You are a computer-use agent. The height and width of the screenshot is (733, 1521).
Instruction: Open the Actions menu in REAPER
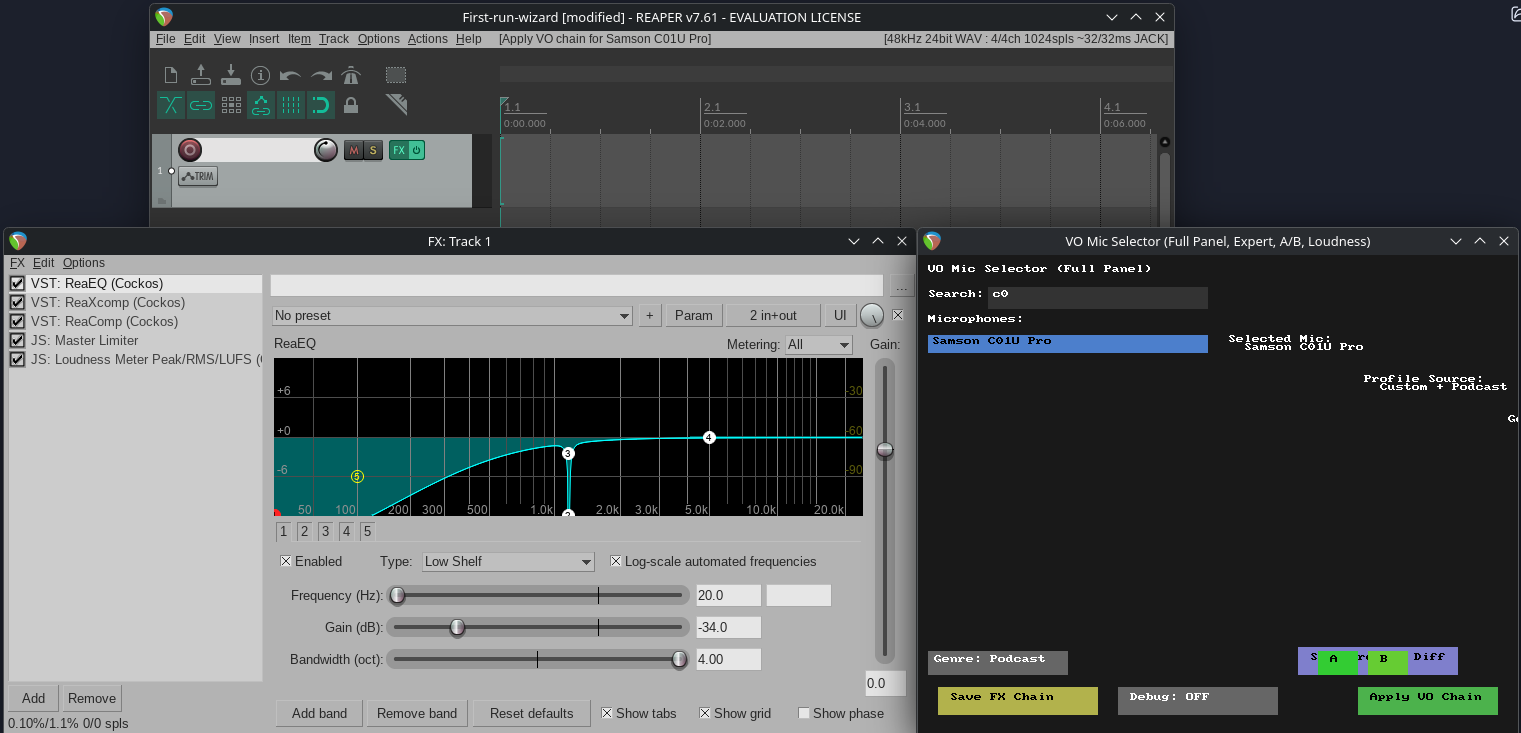(x=427, y=39)
